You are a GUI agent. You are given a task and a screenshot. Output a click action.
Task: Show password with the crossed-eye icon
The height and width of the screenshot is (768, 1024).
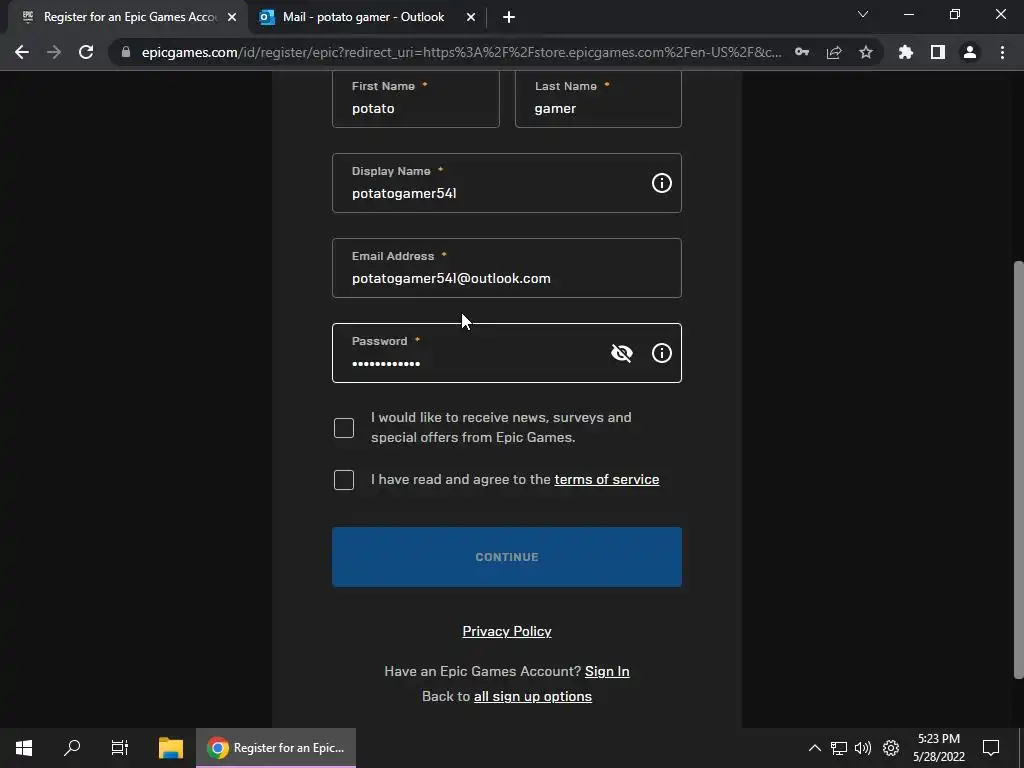pos(622,353)
